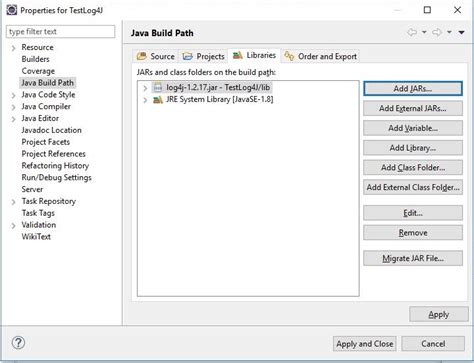The image size is (474, 363).
Task: Open forward history dropdown arrow
Action: click(449, 32)
